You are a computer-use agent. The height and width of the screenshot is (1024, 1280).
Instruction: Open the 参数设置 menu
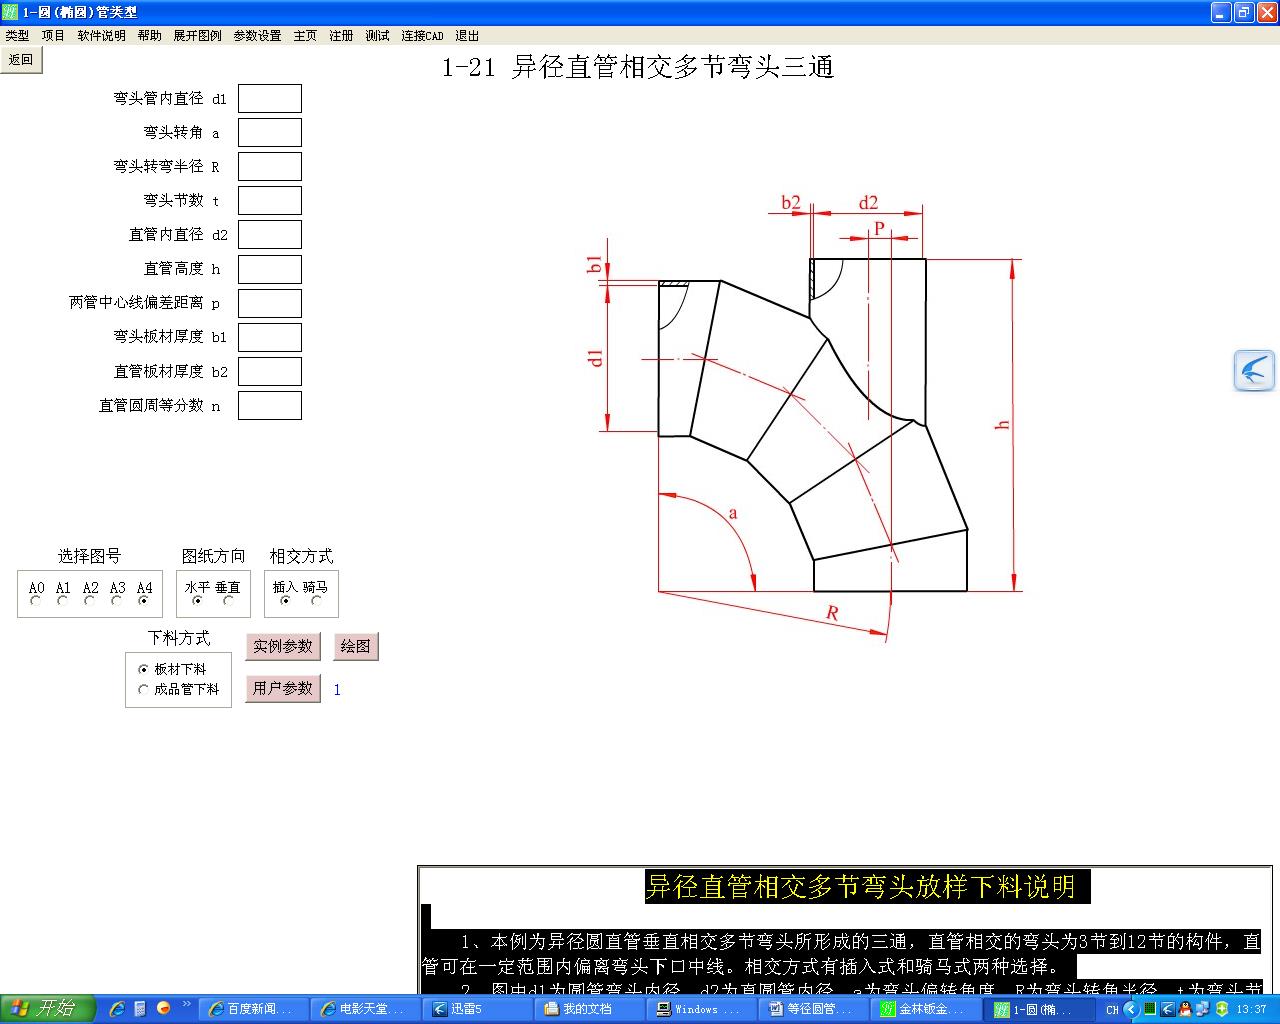257,35
